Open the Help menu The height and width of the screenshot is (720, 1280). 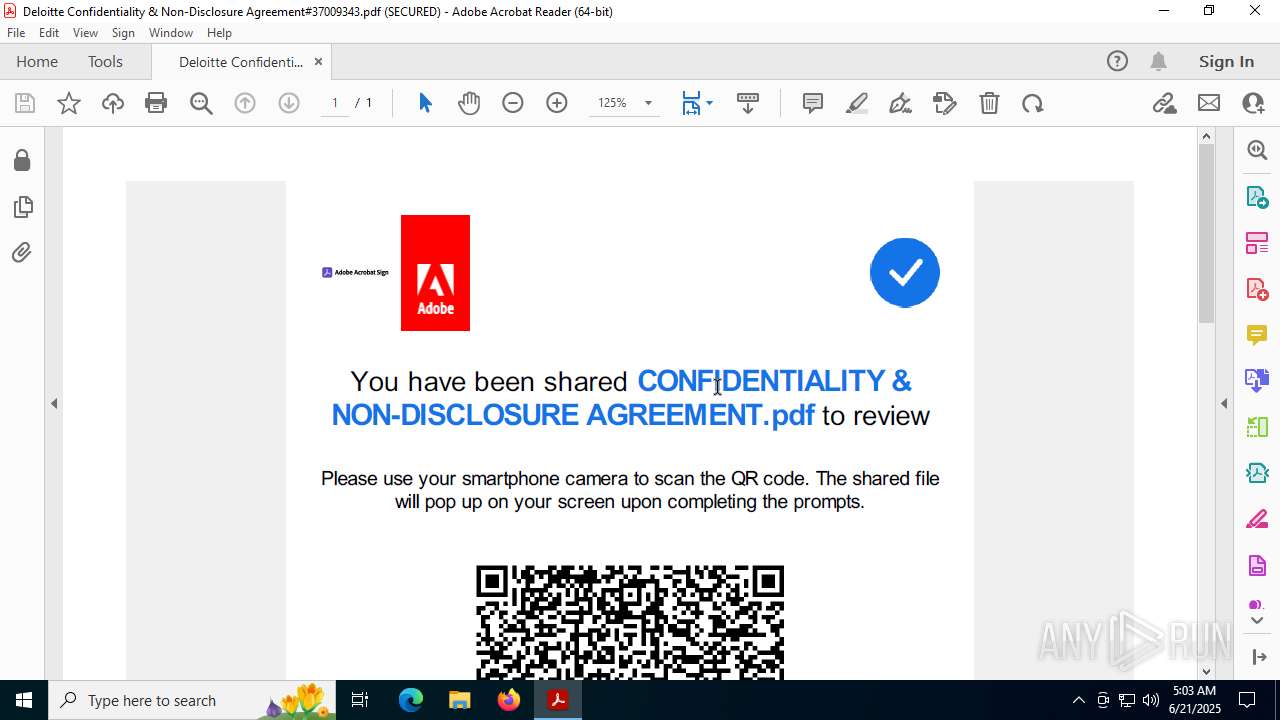(219, 33)
